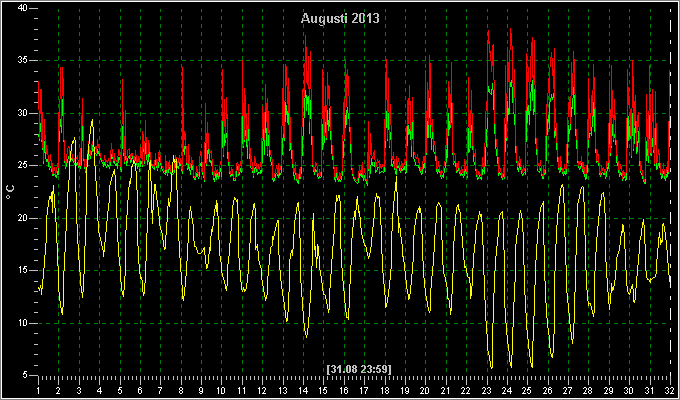The height and width of the screenshot is (400, 680).
Task: Select day 27 on the x-axis
Action: click(x=568, y=390)
